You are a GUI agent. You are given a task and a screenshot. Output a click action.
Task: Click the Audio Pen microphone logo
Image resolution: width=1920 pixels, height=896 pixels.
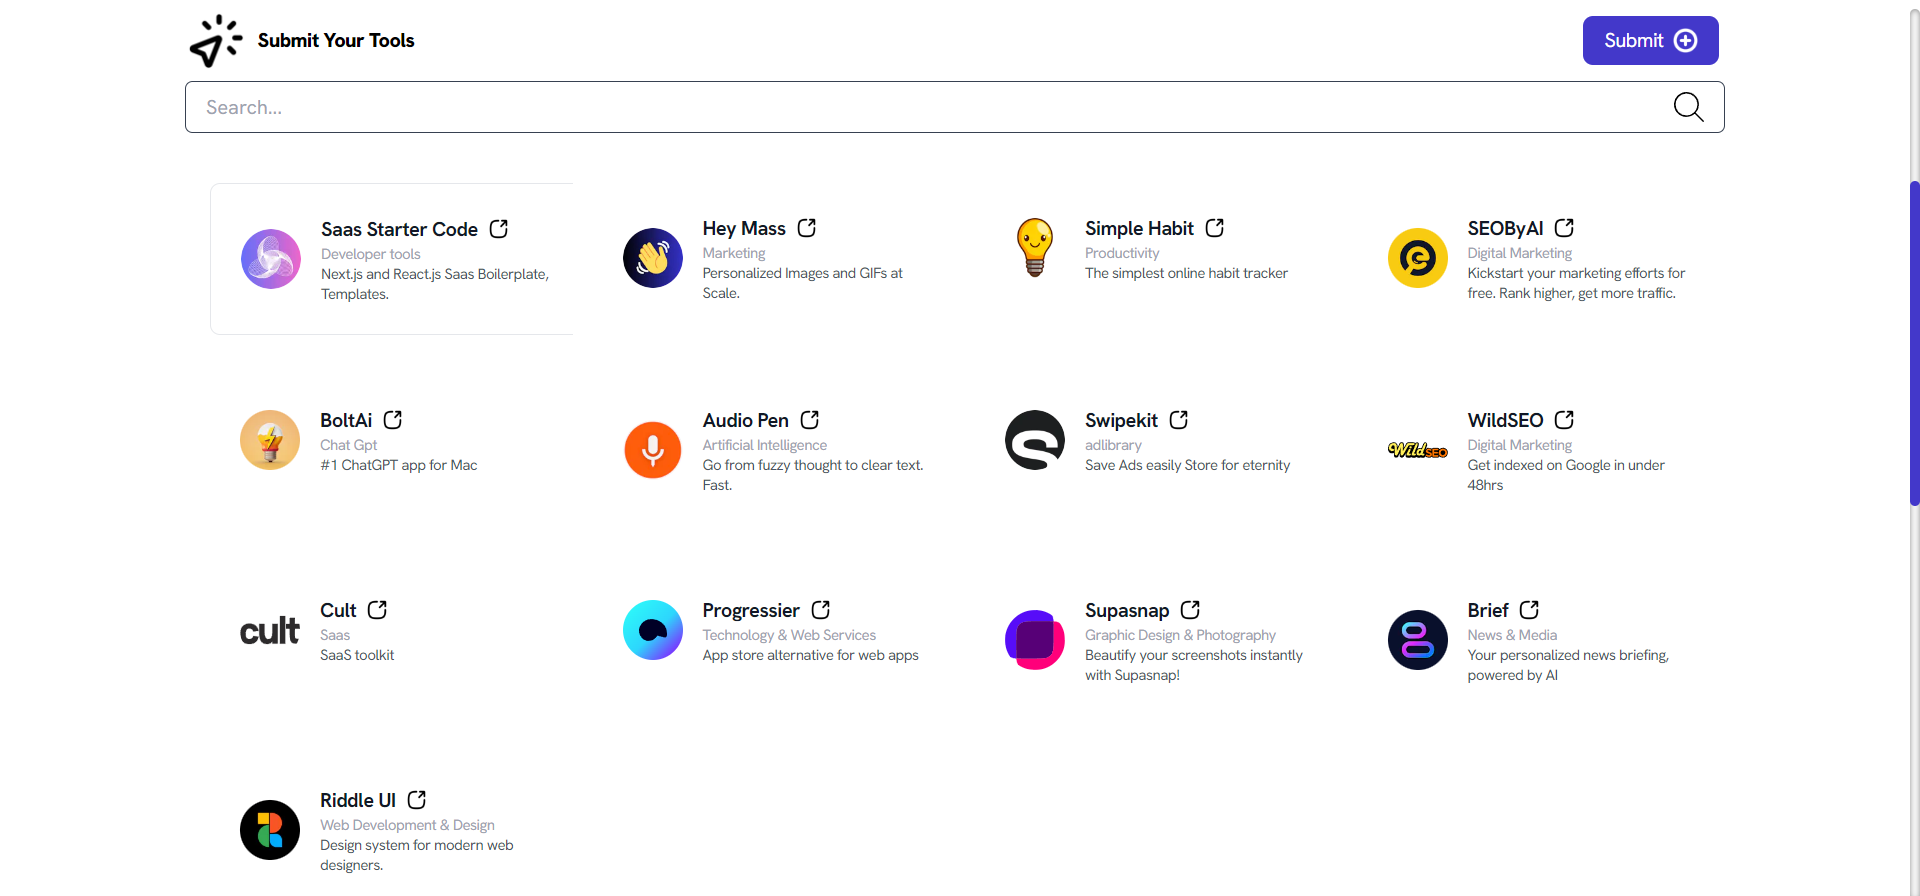click(x=653, y=450)
